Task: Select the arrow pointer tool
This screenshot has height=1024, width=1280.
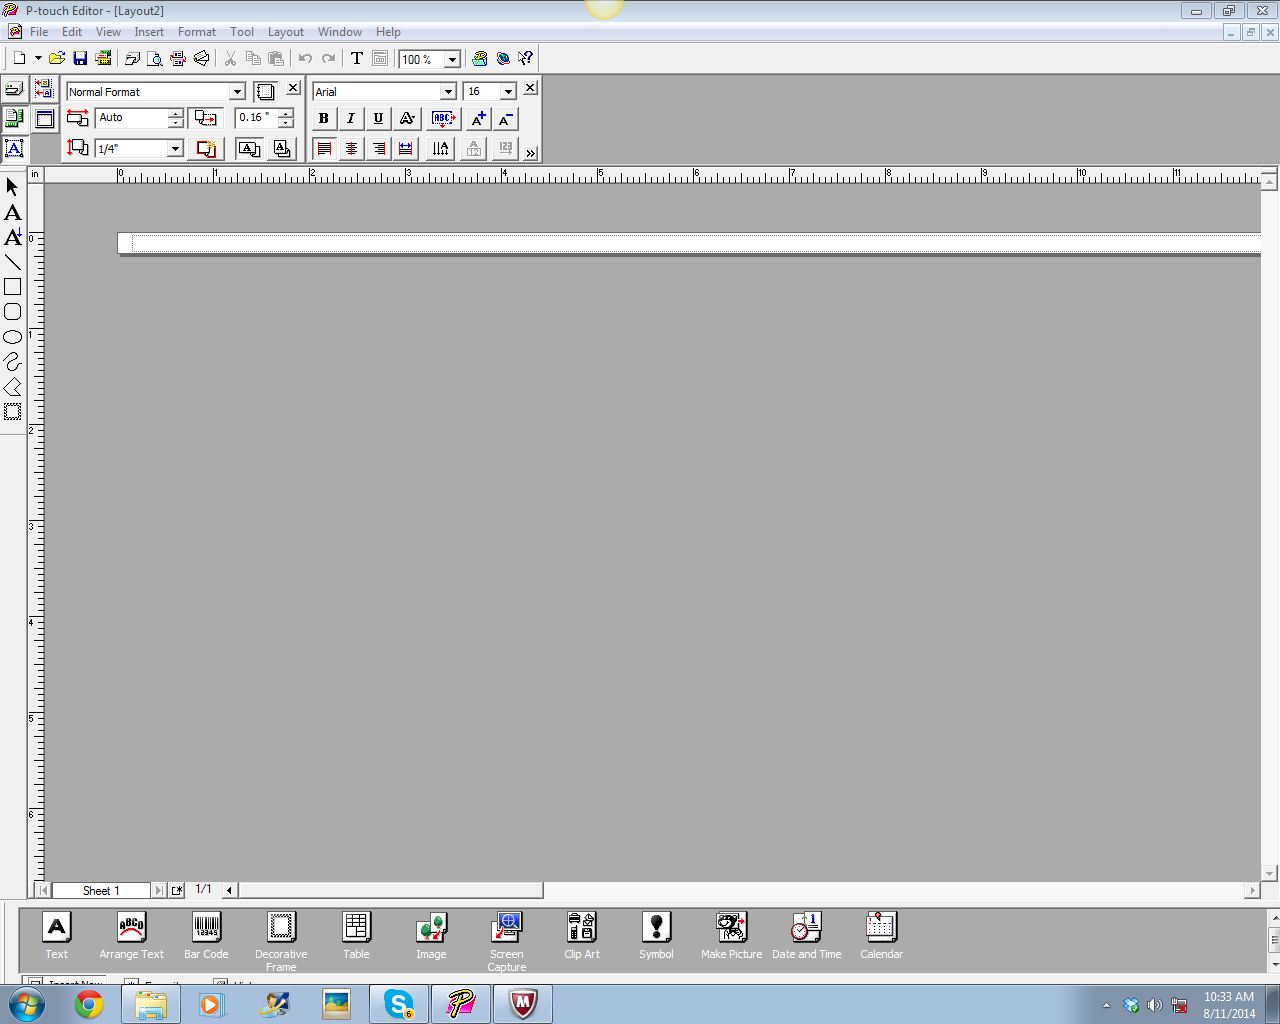Action: 13,187
